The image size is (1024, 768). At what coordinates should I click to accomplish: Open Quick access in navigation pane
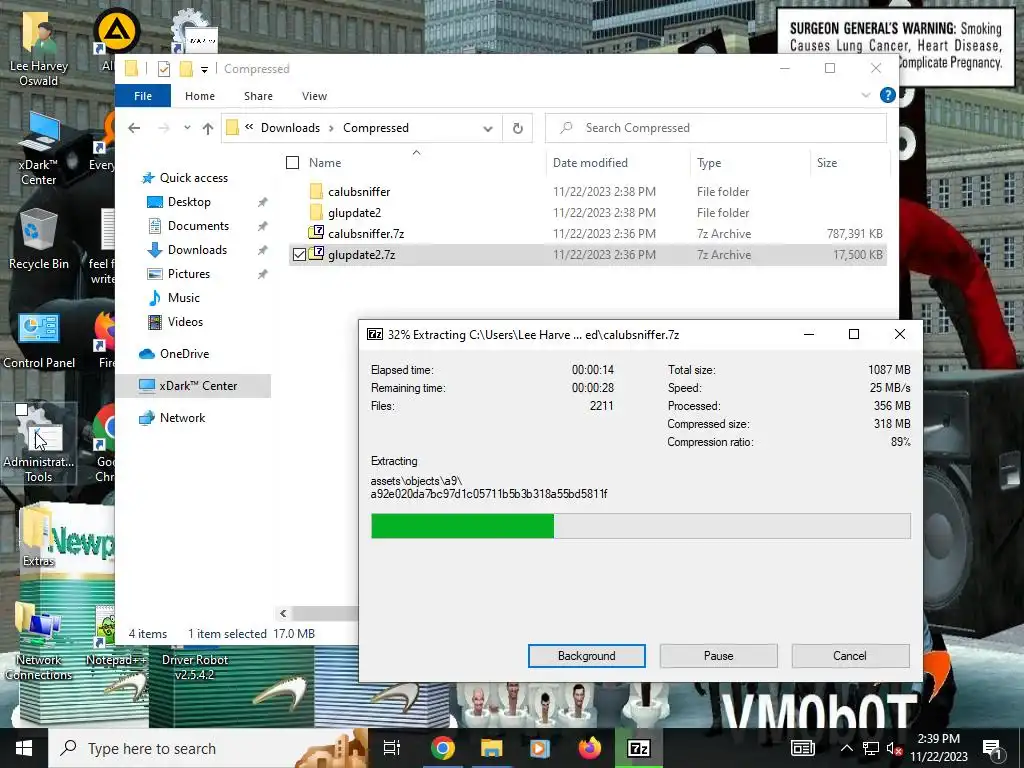193,178
